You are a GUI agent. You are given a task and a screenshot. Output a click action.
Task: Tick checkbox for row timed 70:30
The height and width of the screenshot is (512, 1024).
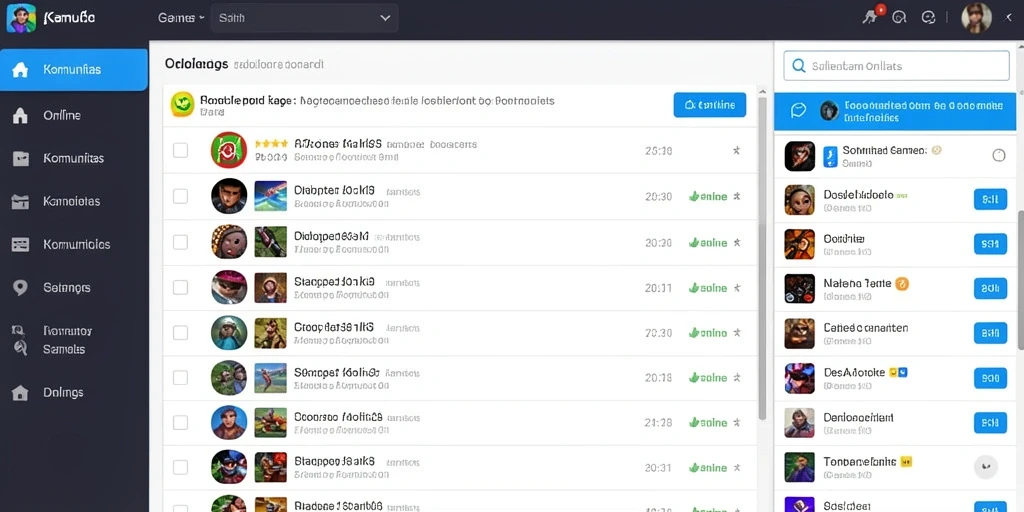click(180, 332)
